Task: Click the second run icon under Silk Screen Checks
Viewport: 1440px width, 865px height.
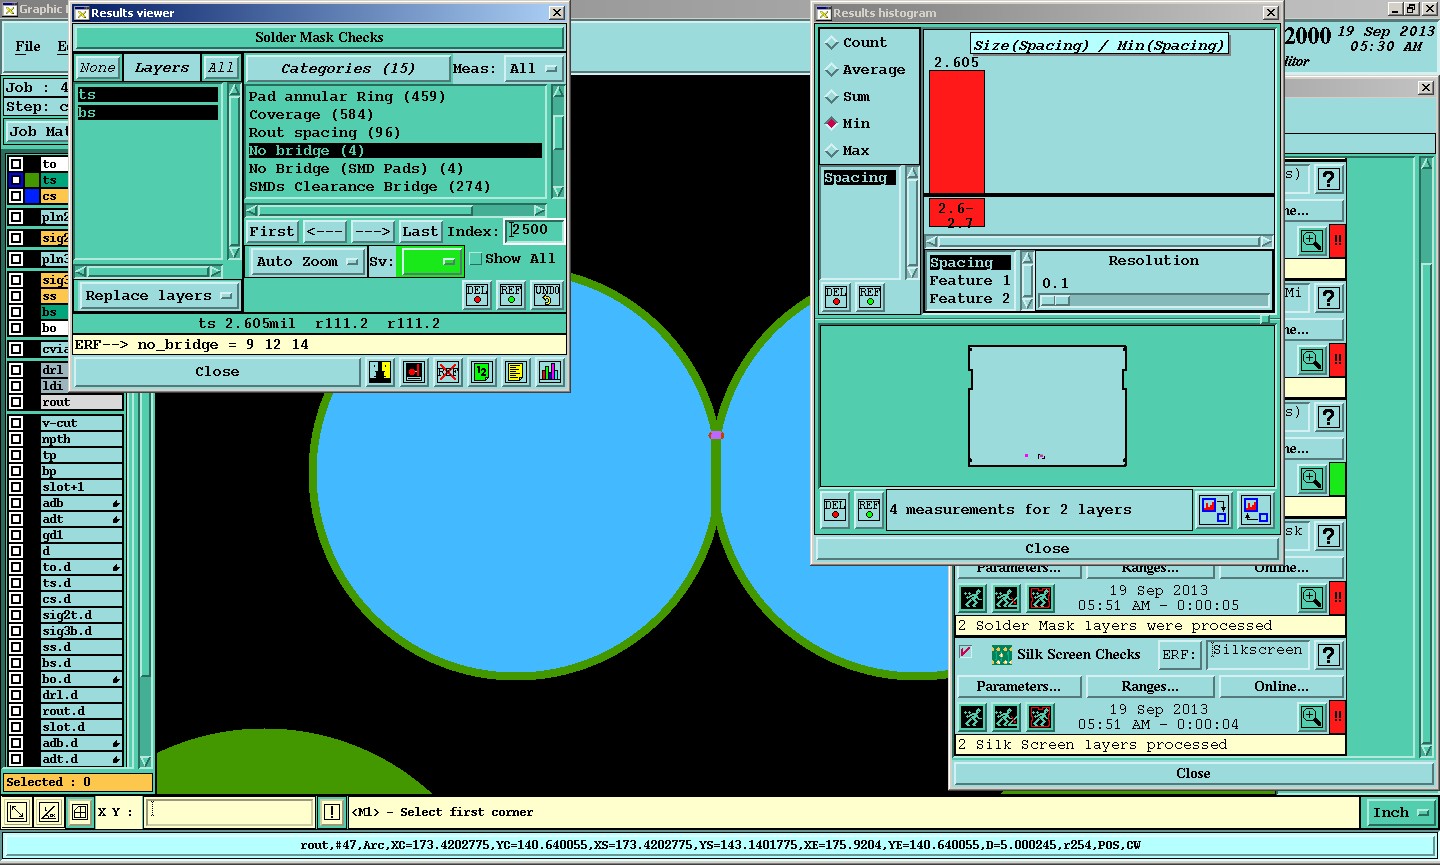Action: click(1006, 717)
